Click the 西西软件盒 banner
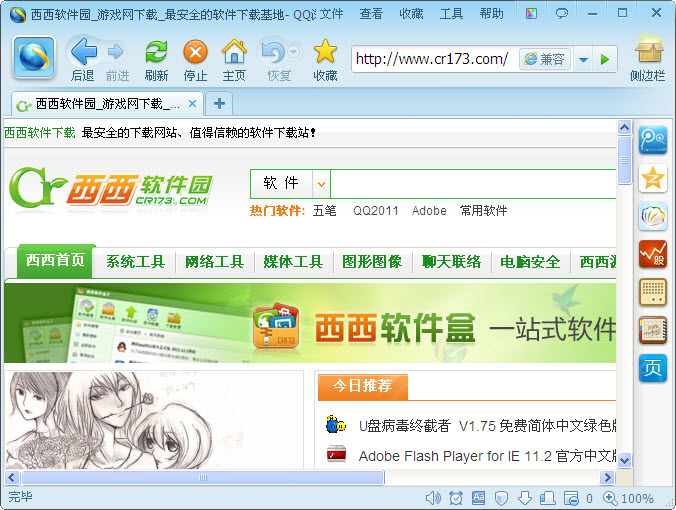676x510 pixels. [x=310, y=323]
